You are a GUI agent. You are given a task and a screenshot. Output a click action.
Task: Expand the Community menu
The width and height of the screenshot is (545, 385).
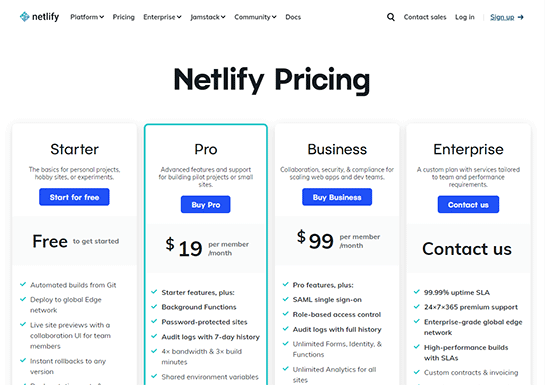(255, 17)
